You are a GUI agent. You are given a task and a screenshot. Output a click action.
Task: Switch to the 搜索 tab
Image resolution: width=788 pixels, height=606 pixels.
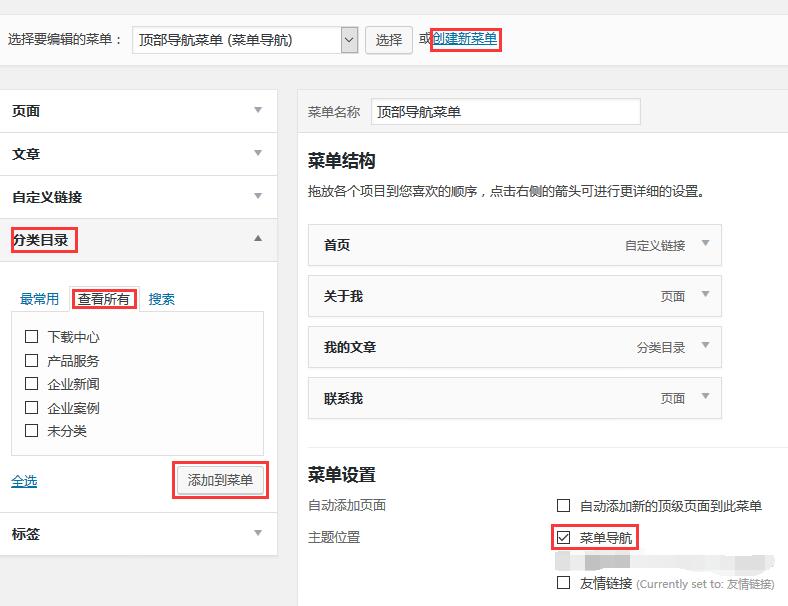162,299
